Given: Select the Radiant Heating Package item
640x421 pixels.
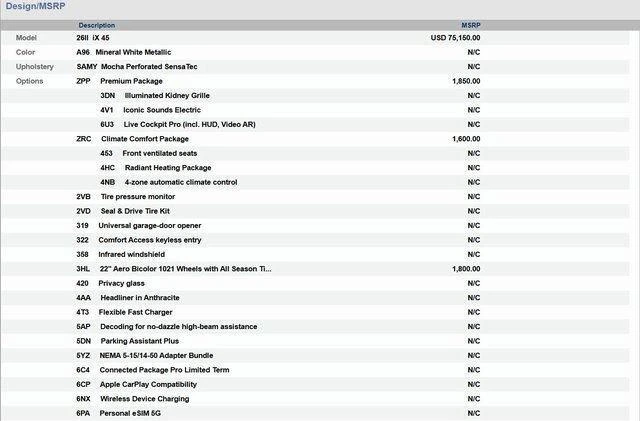Looking at the screenshot, I should (167, 168).
